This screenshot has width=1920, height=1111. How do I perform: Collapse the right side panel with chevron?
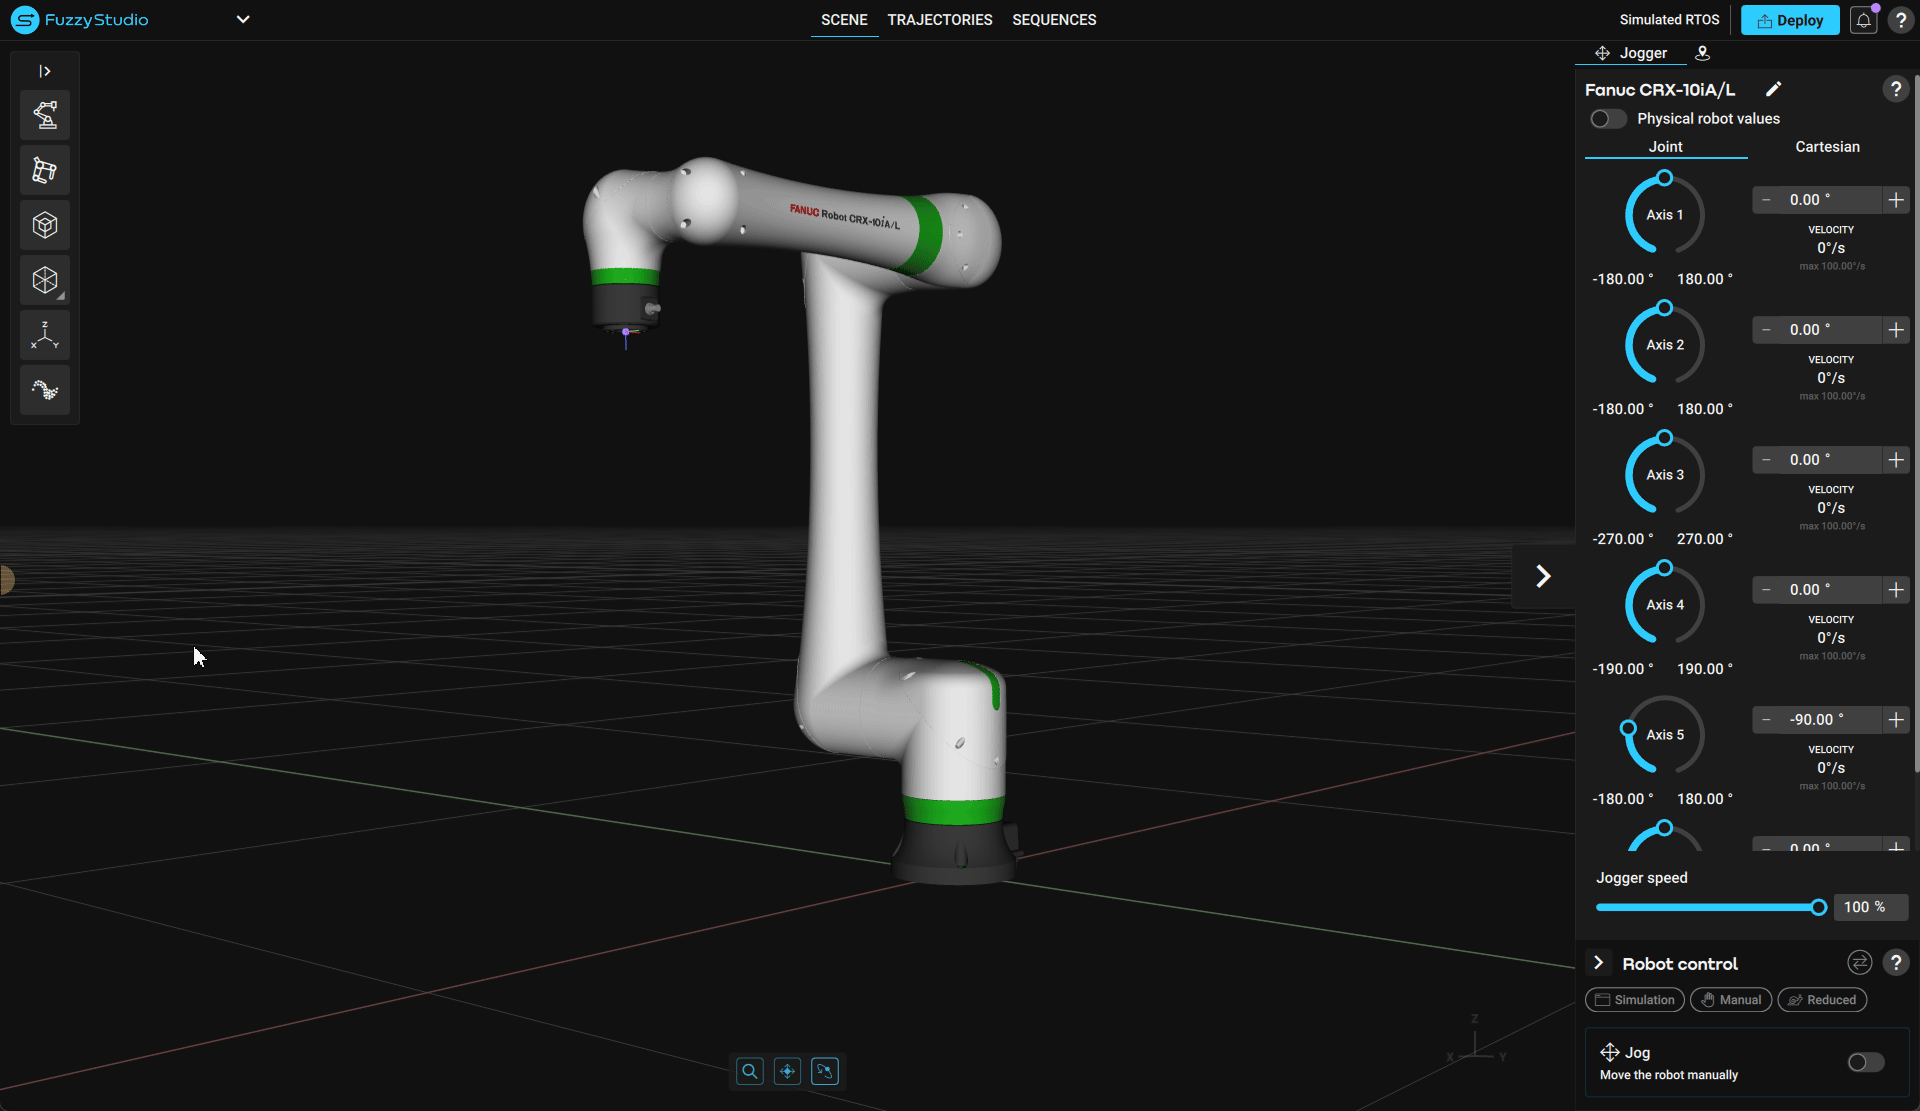click(x=1543, y=576)
